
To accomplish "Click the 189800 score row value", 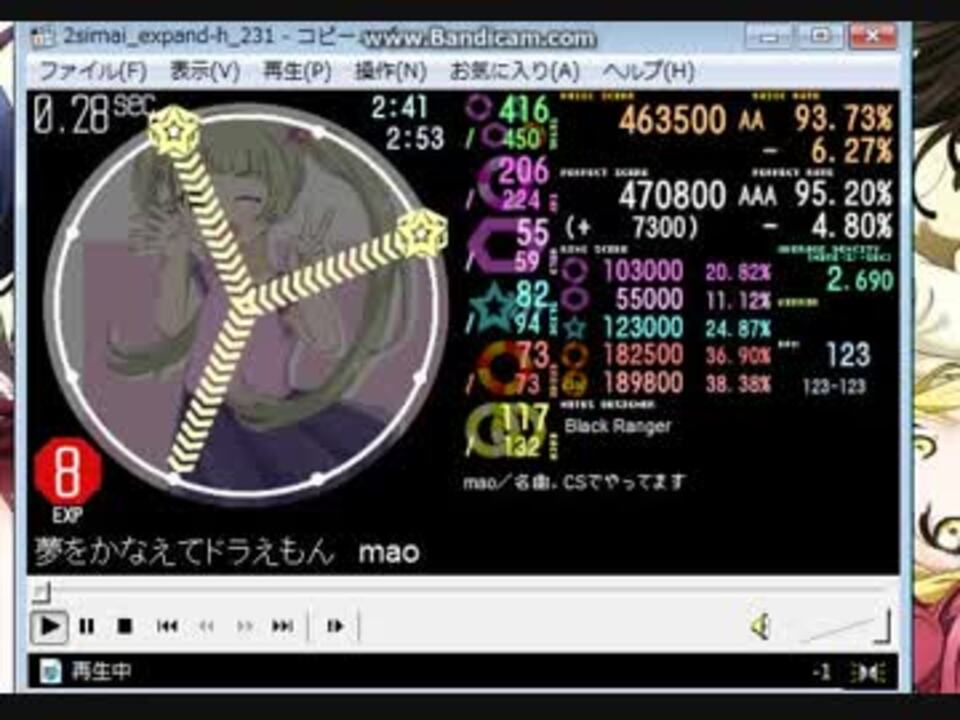I will click(643, 383).
